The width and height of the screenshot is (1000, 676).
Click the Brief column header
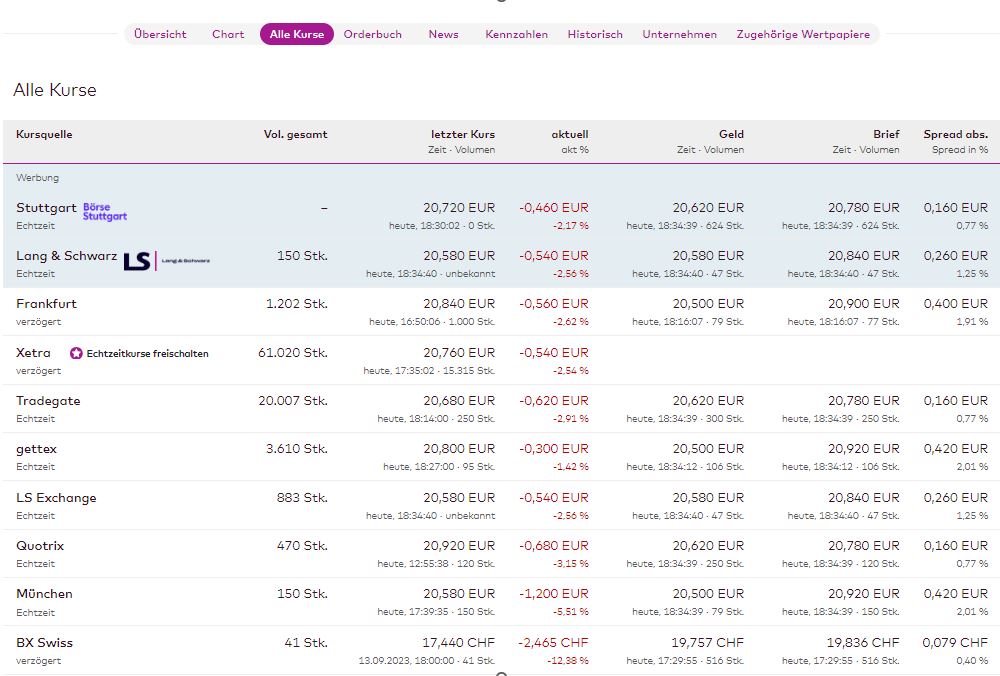pyautogui.click(x=886, y=135)
